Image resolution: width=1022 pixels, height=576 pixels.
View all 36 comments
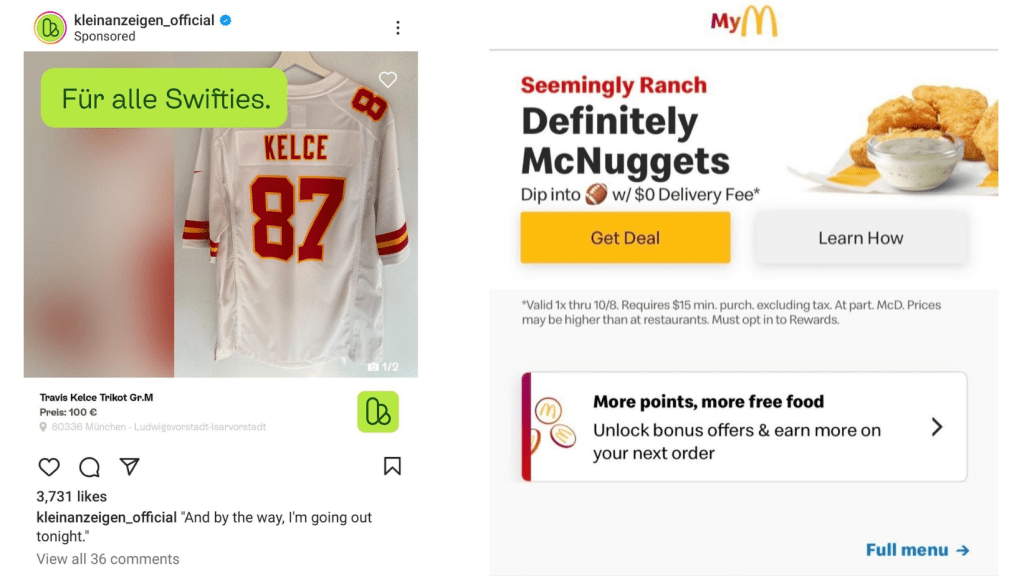coord(108,559)
